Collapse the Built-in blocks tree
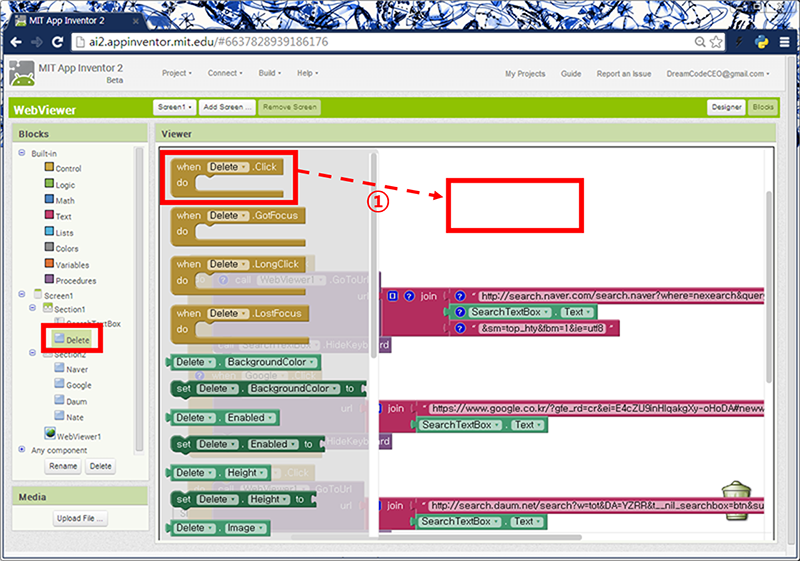Screen dimensions: 800x561 tap(21, 152)
